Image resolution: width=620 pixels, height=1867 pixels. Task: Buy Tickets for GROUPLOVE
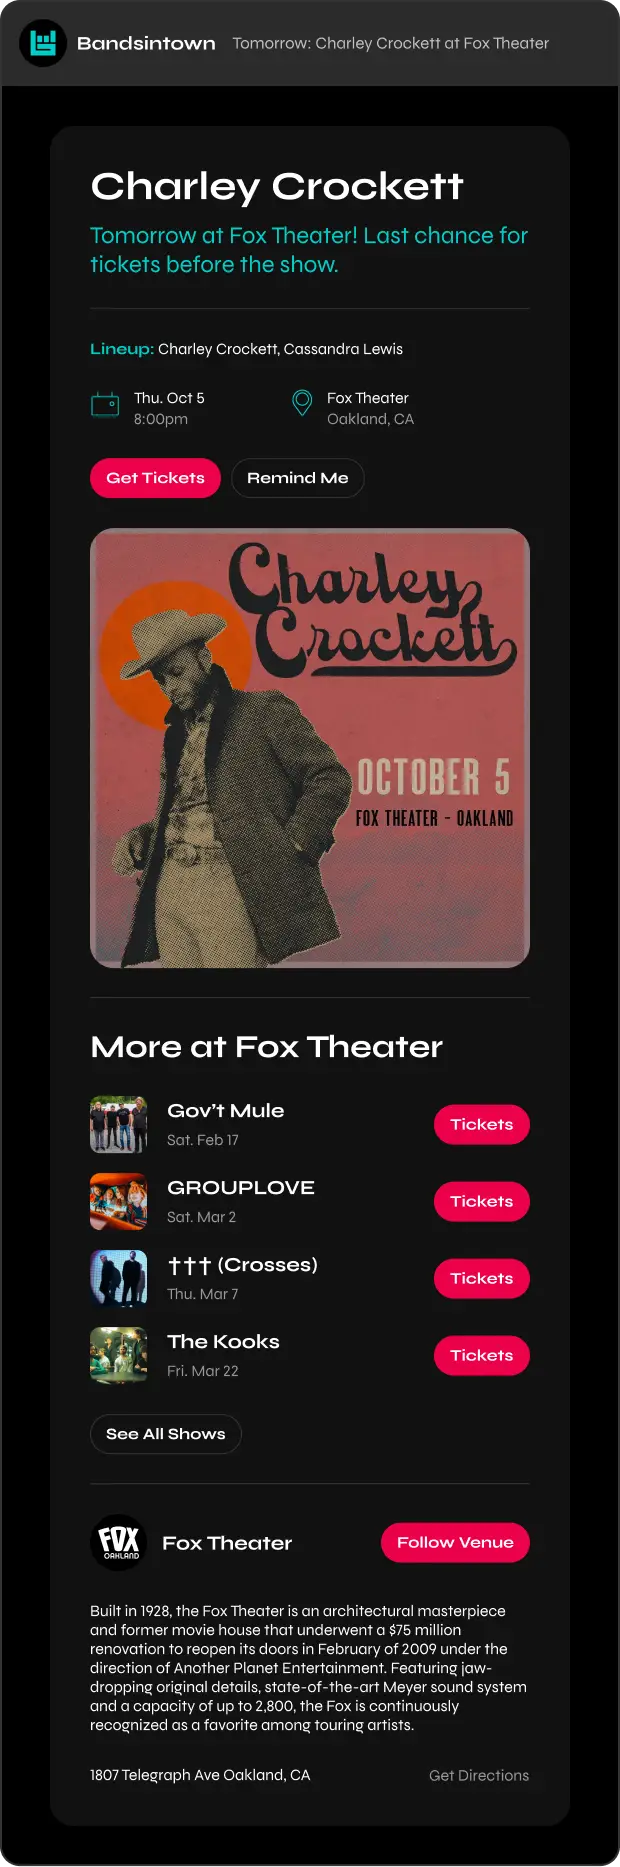(x=482, y=1201)
